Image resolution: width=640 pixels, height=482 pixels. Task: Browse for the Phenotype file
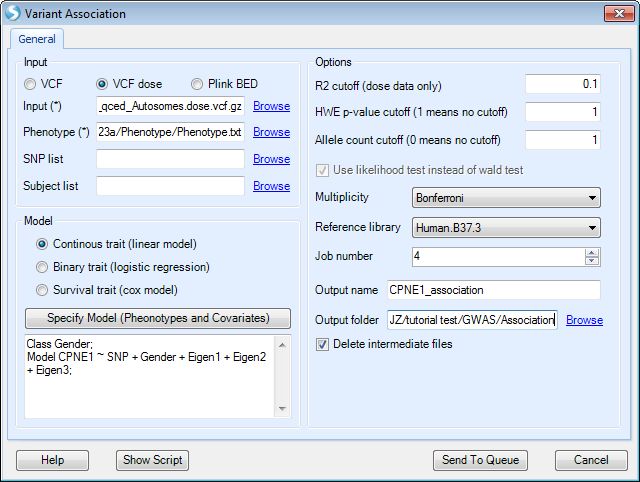point(271,132)
